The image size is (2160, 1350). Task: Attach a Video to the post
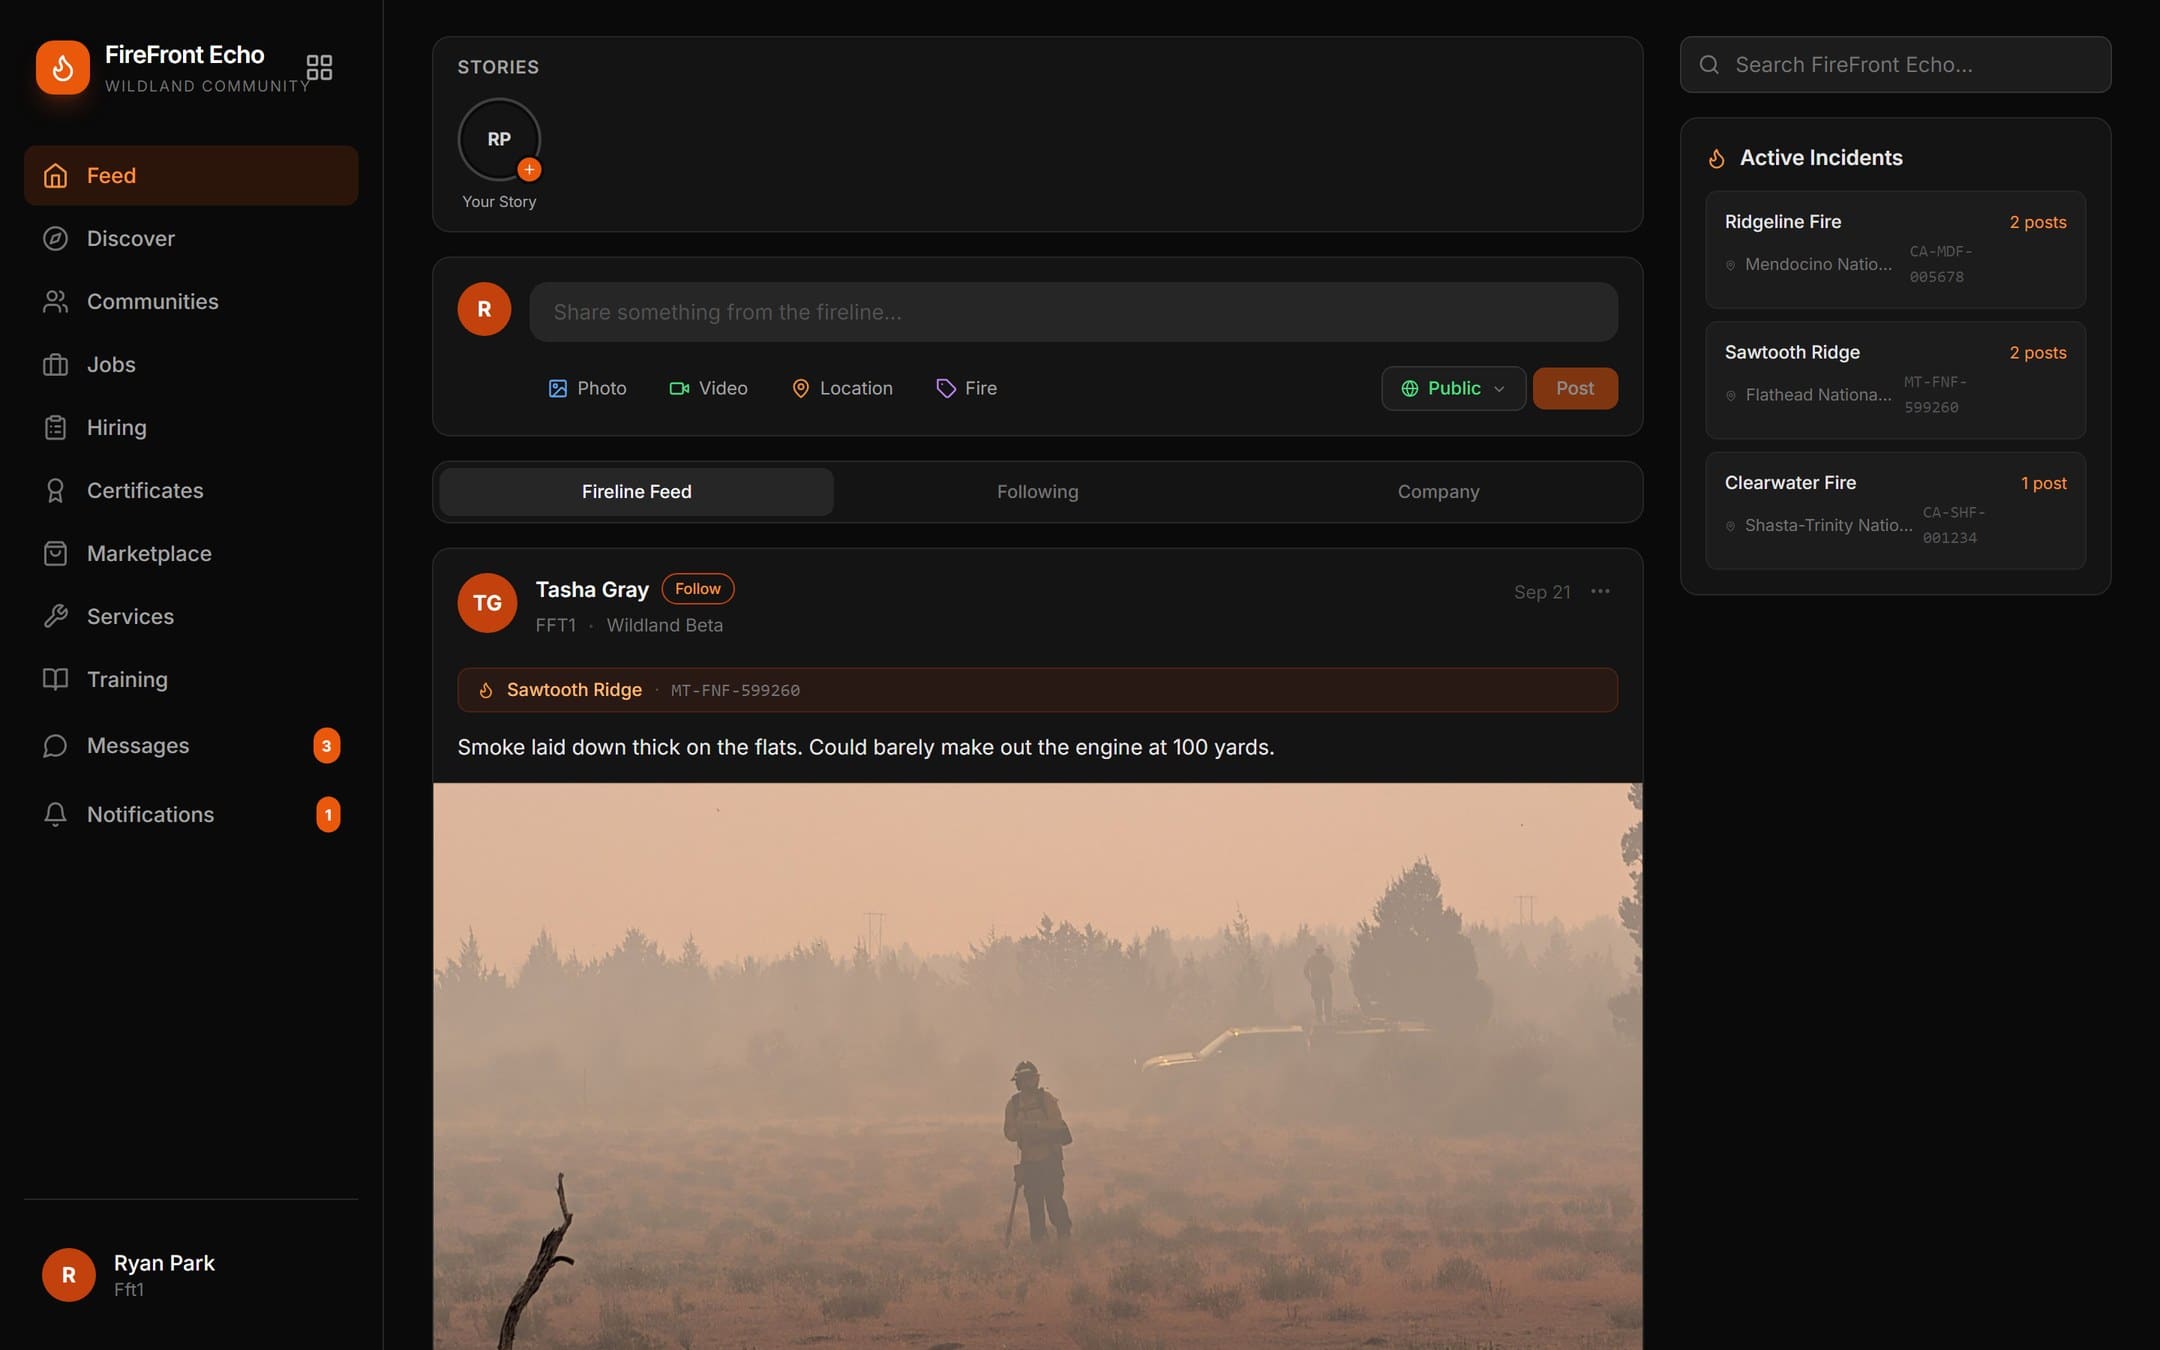coord(708,388)
